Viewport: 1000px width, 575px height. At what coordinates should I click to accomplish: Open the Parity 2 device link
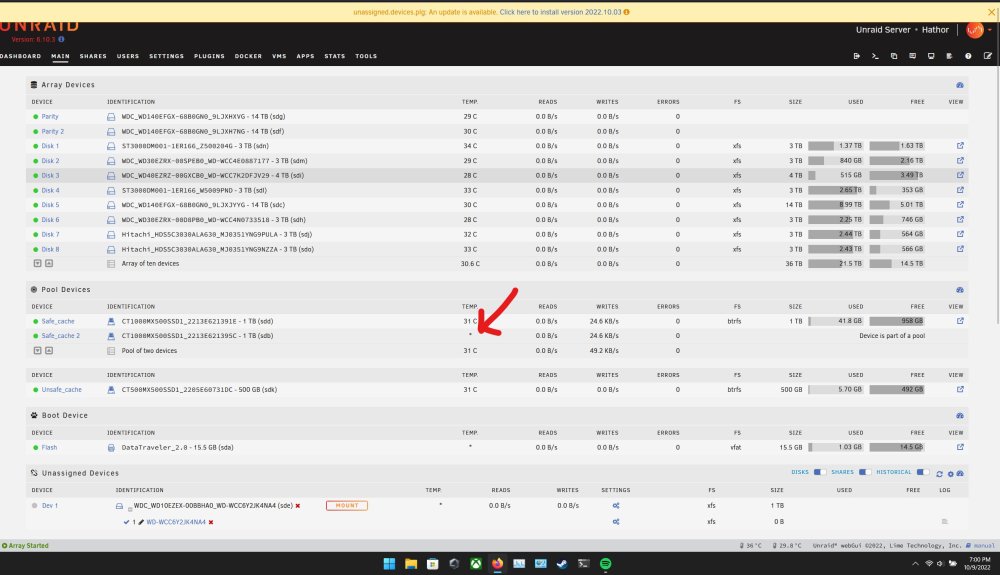(x=53, y=131)
